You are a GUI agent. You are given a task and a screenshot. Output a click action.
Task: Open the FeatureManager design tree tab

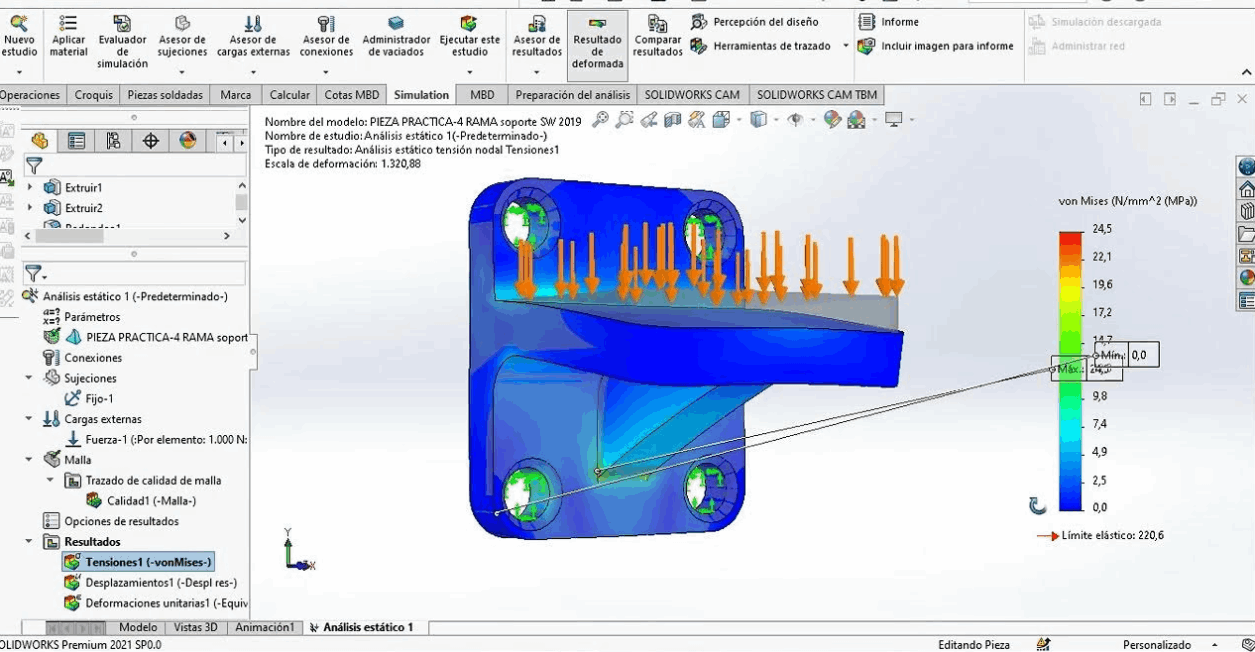39,141
